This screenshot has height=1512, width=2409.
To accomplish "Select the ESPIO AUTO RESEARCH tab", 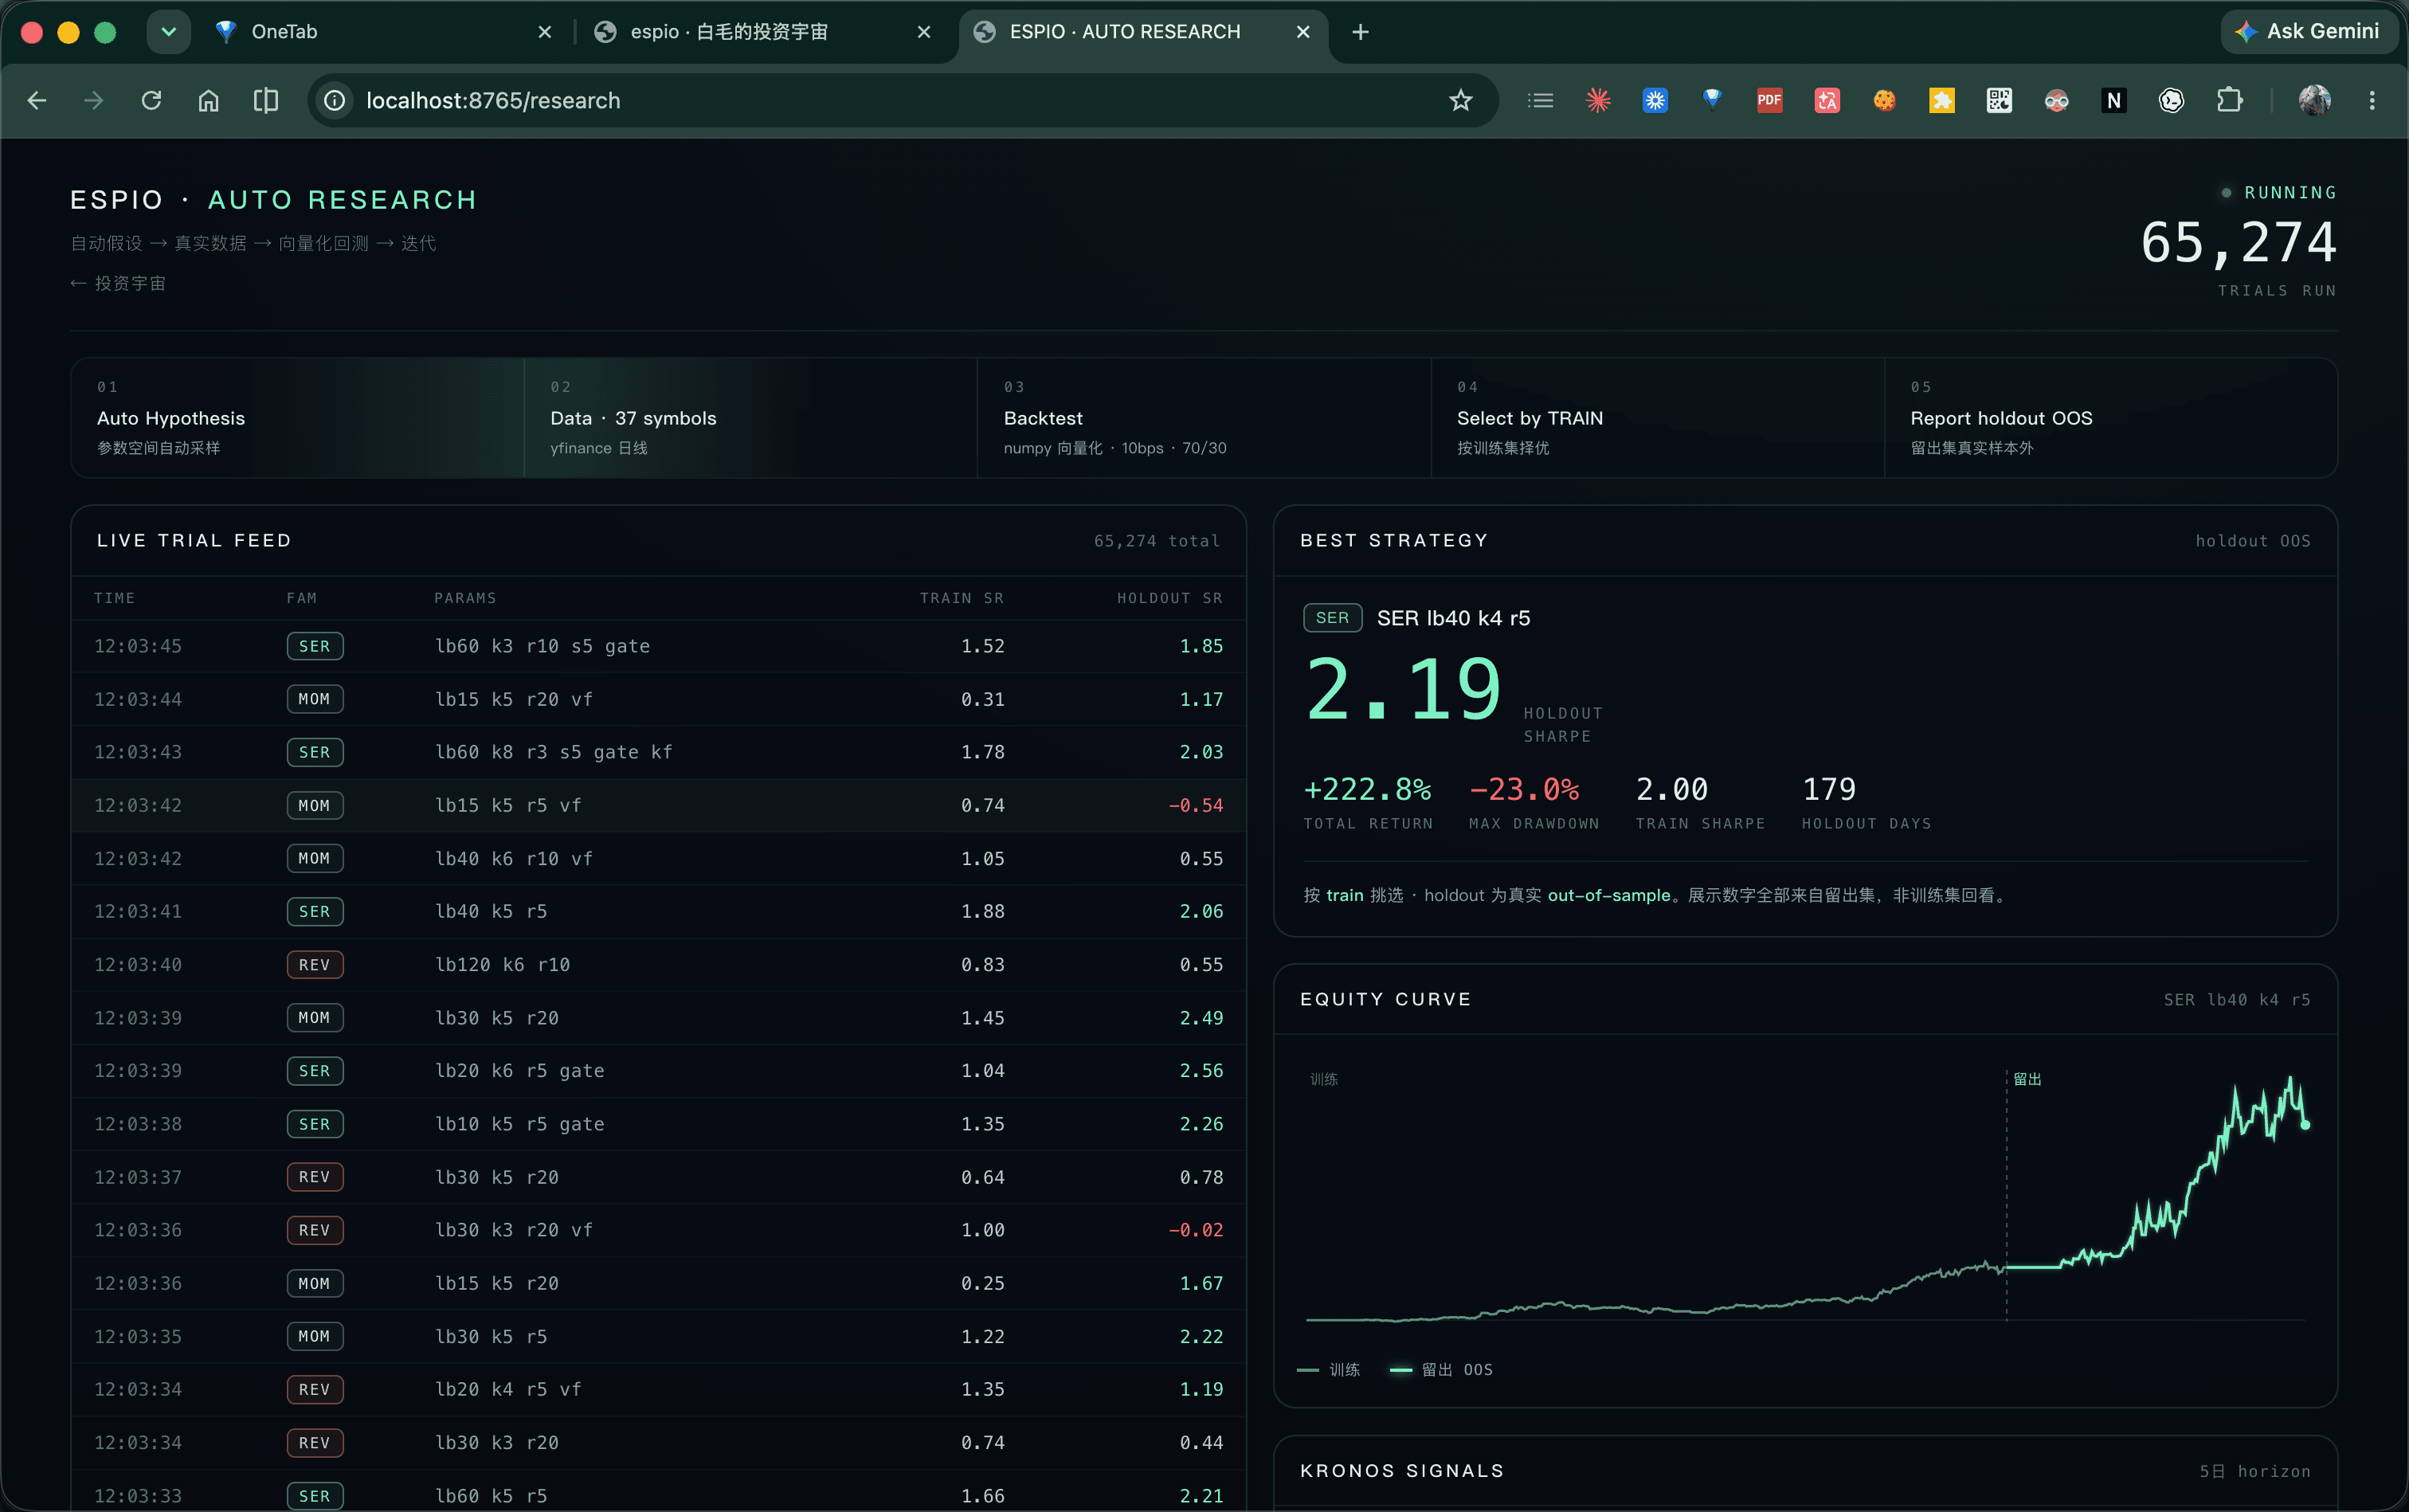I will tap(1143, 32).
